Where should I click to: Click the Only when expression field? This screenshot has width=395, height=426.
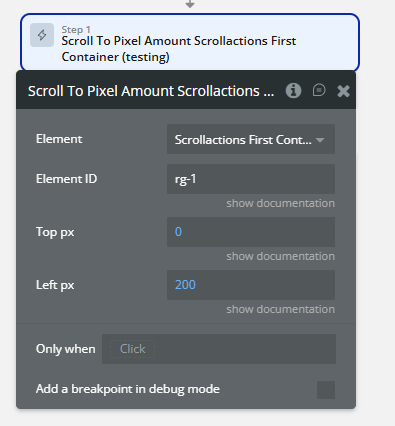[x=219, y=349]
